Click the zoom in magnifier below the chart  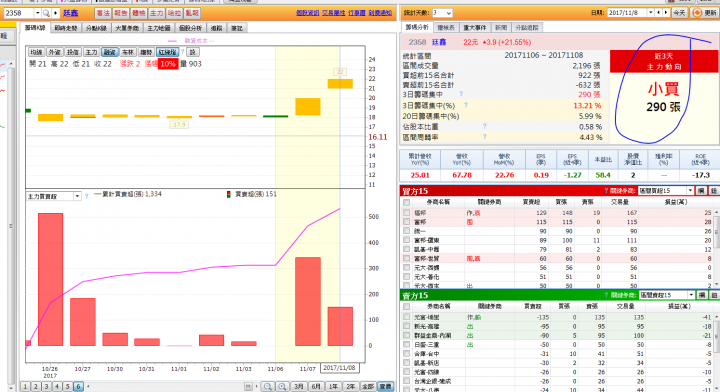(282, 386)
